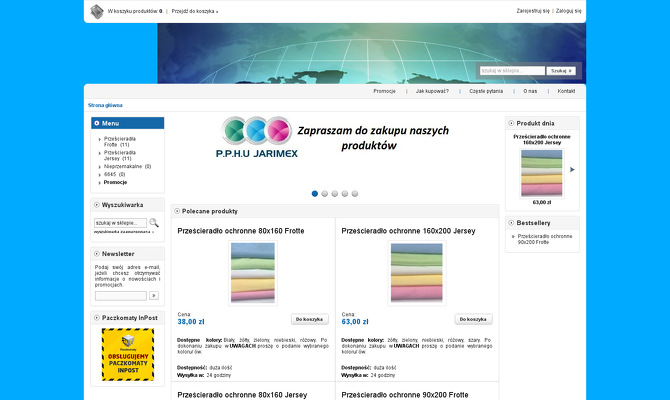Click the Produkt dnia header icon
The width and height of the screenshot is (670, 400).
point(511,123)
